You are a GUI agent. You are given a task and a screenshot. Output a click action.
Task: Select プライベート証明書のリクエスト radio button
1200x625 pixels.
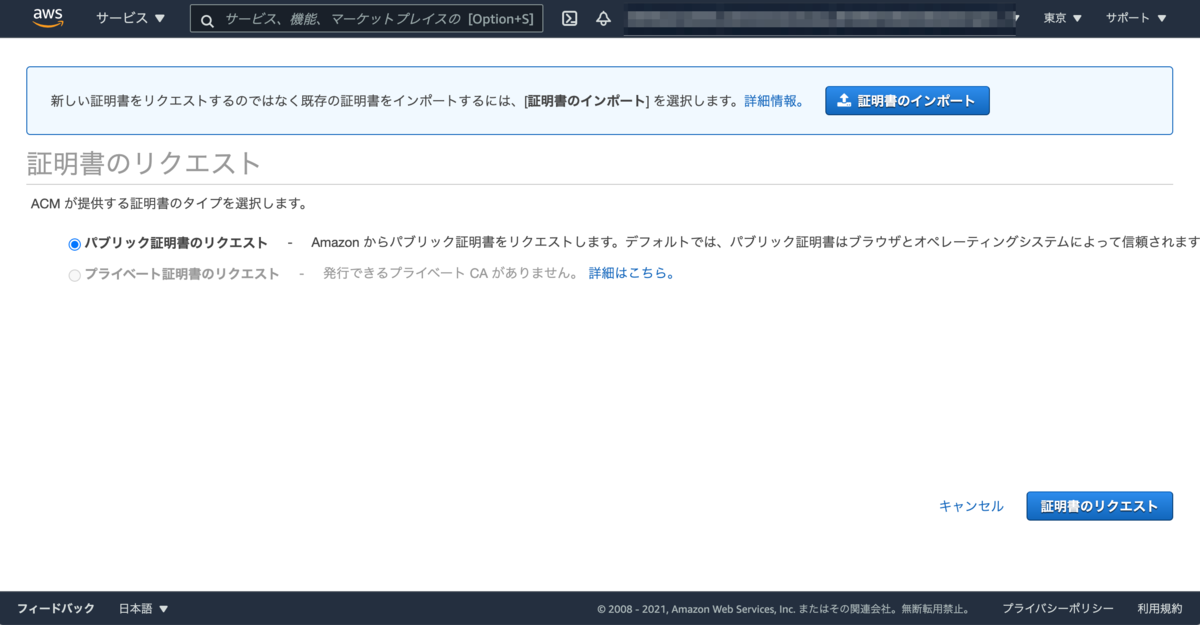coord(74,275)
